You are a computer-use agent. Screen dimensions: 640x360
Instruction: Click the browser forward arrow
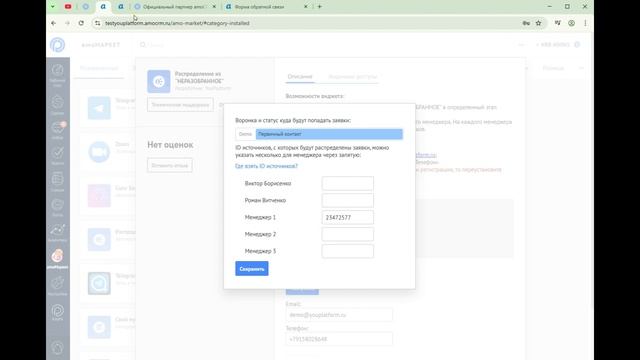click(67, 23)
